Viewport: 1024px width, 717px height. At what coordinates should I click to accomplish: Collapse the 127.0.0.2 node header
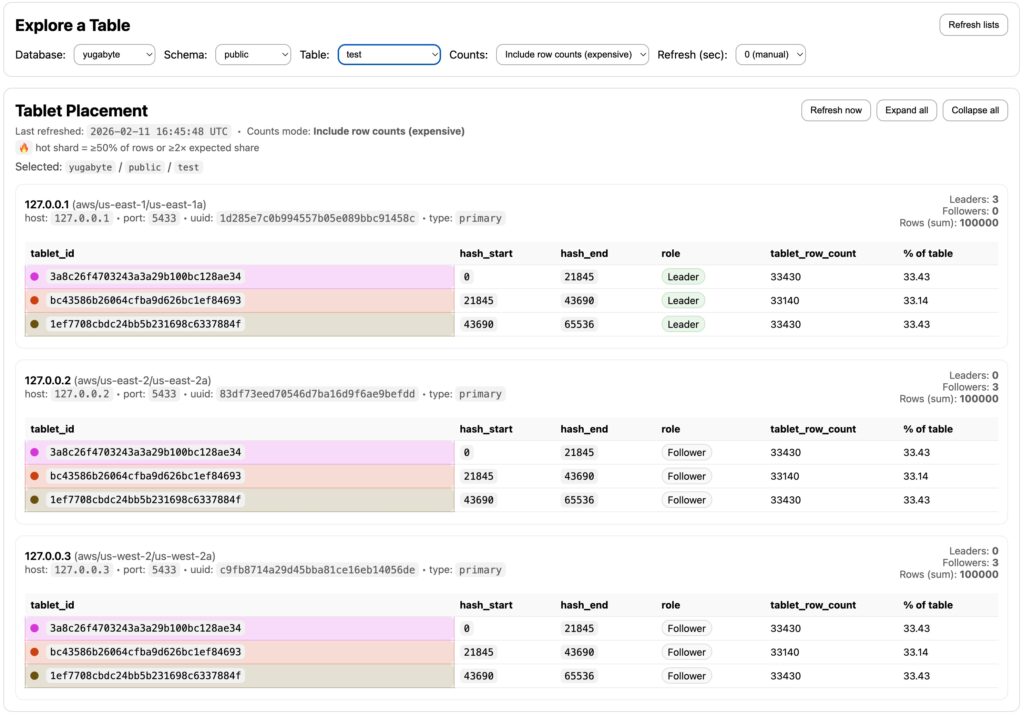click(x=117, y=380)
